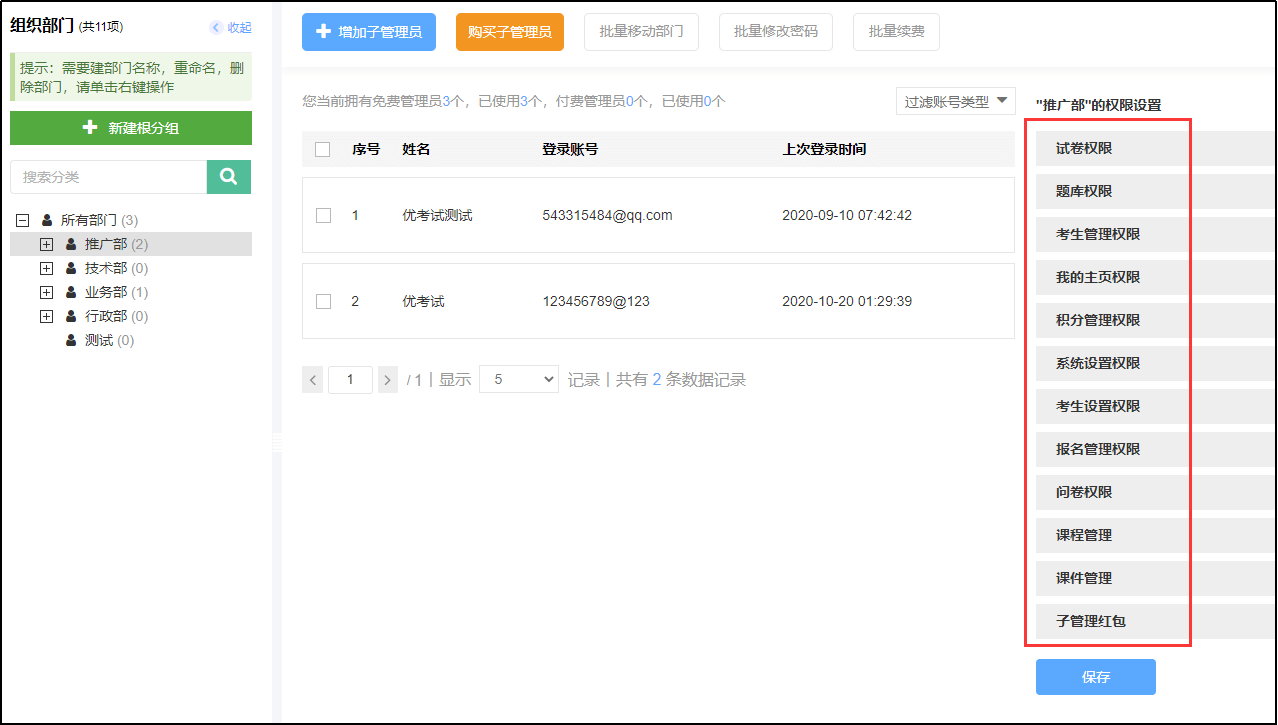Open 问卷权限 permission section
This screenshot has width=1278, height=725.
pos(1156,492)
